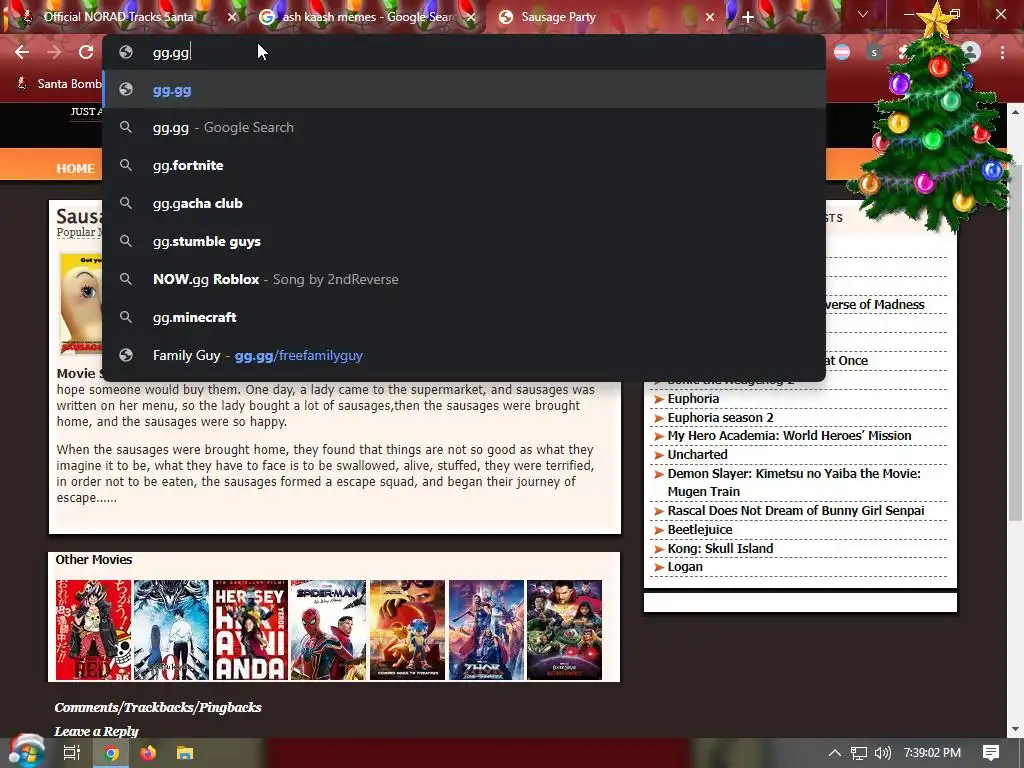
Task: Open the Kong: Skull Island link
Action: point(720,549)
